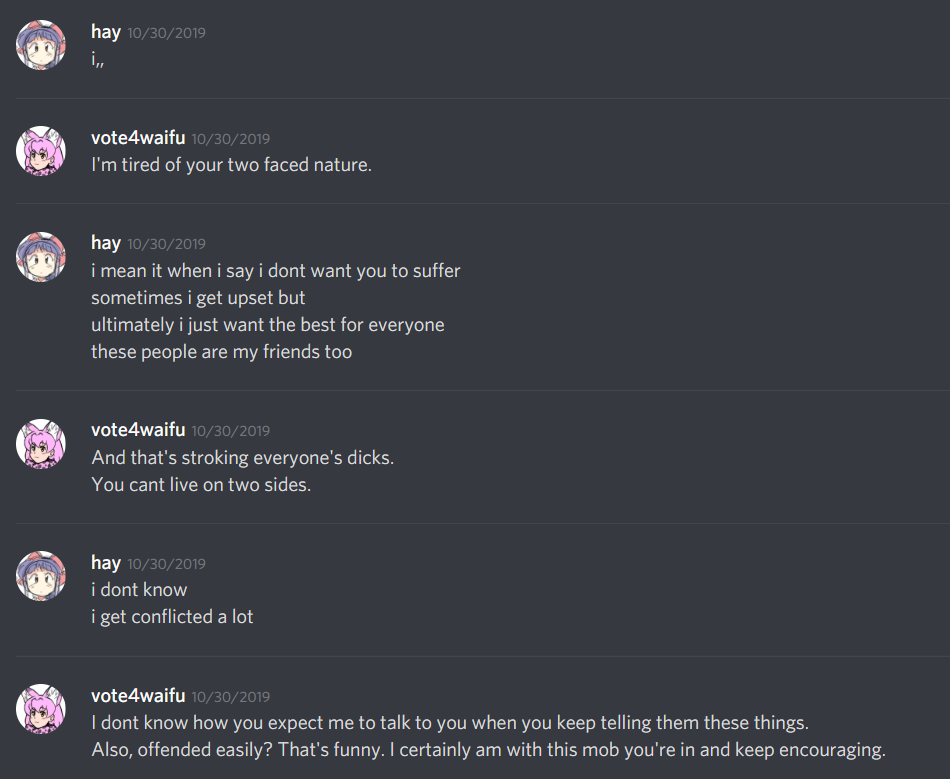
Task: Select vote4waifu username above "And that's stroking" message
Action: point(138,430)
